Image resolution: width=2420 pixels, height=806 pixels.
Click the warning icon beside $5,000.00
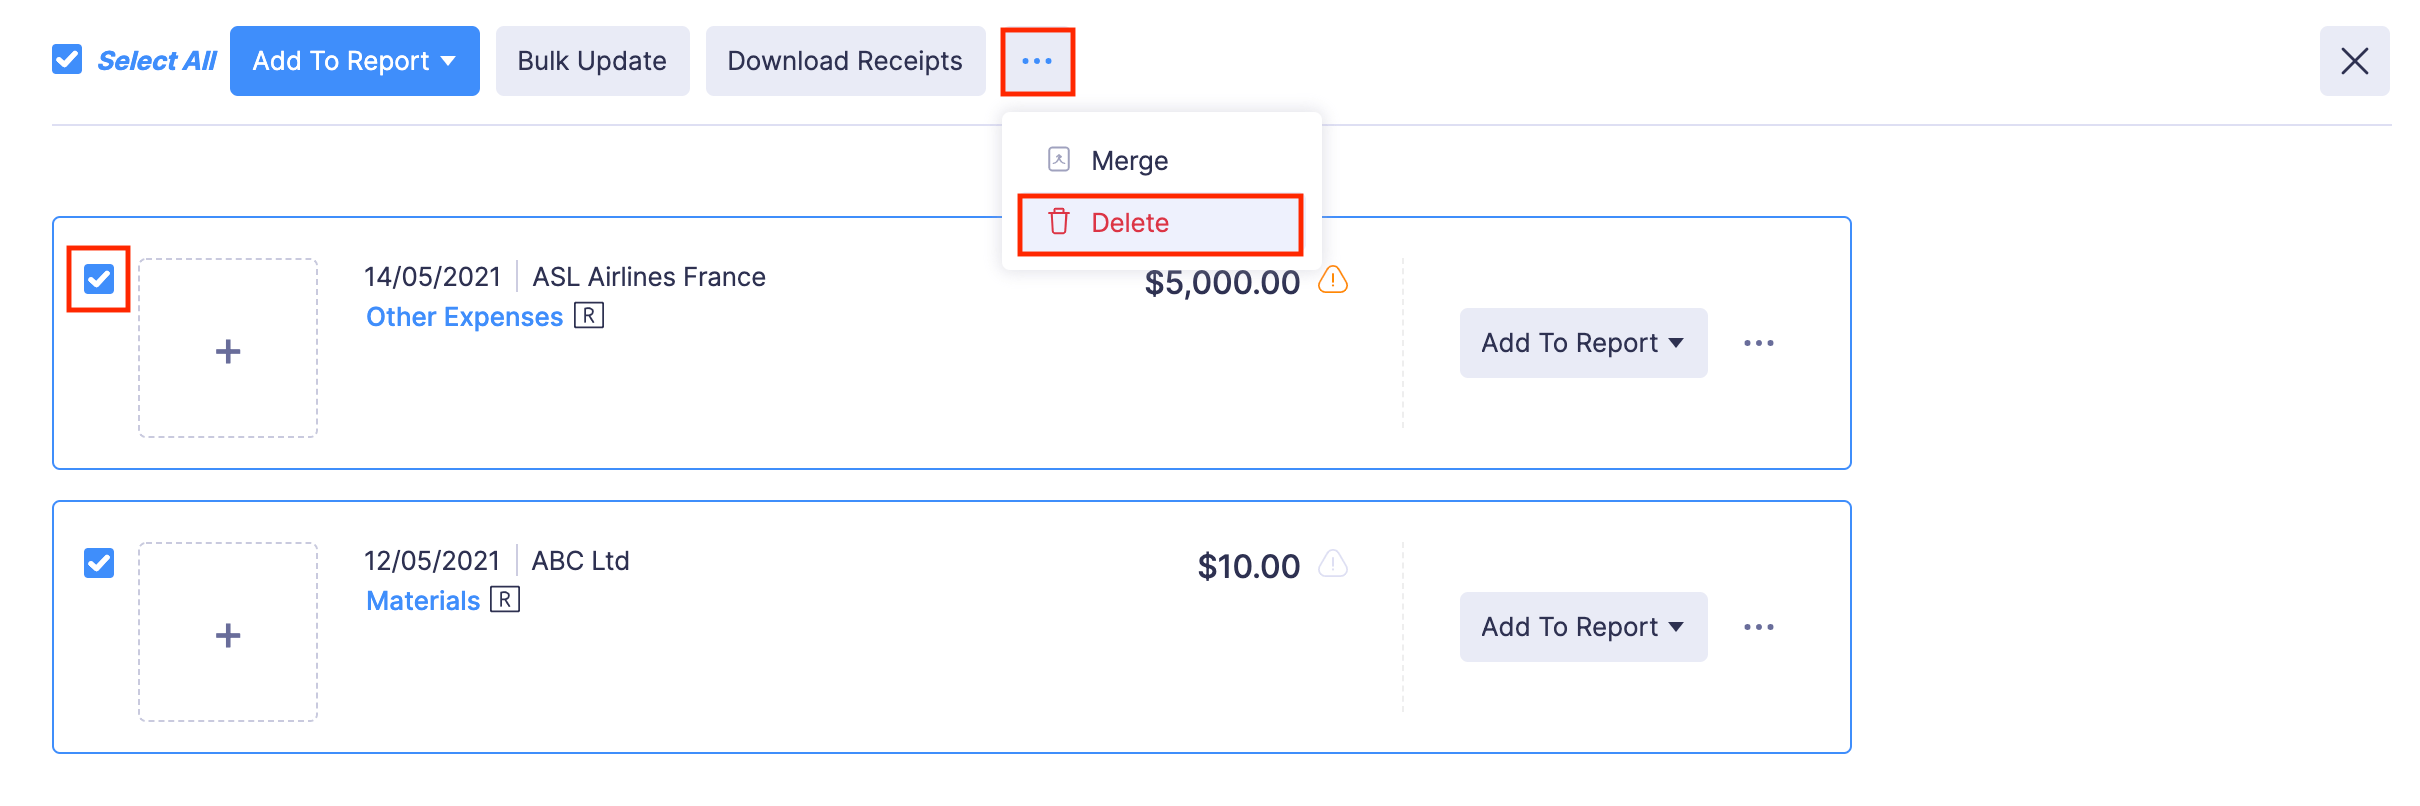pos(1334,282)
